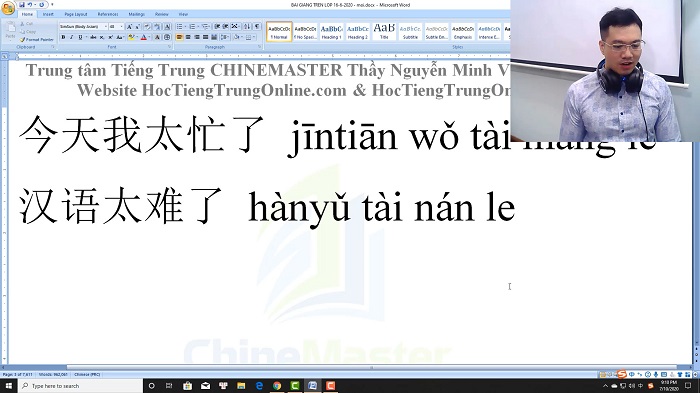Viewport: 700px width, 393px height.
Task: Click the Bullets list icon
Action: tap(179, 27)
